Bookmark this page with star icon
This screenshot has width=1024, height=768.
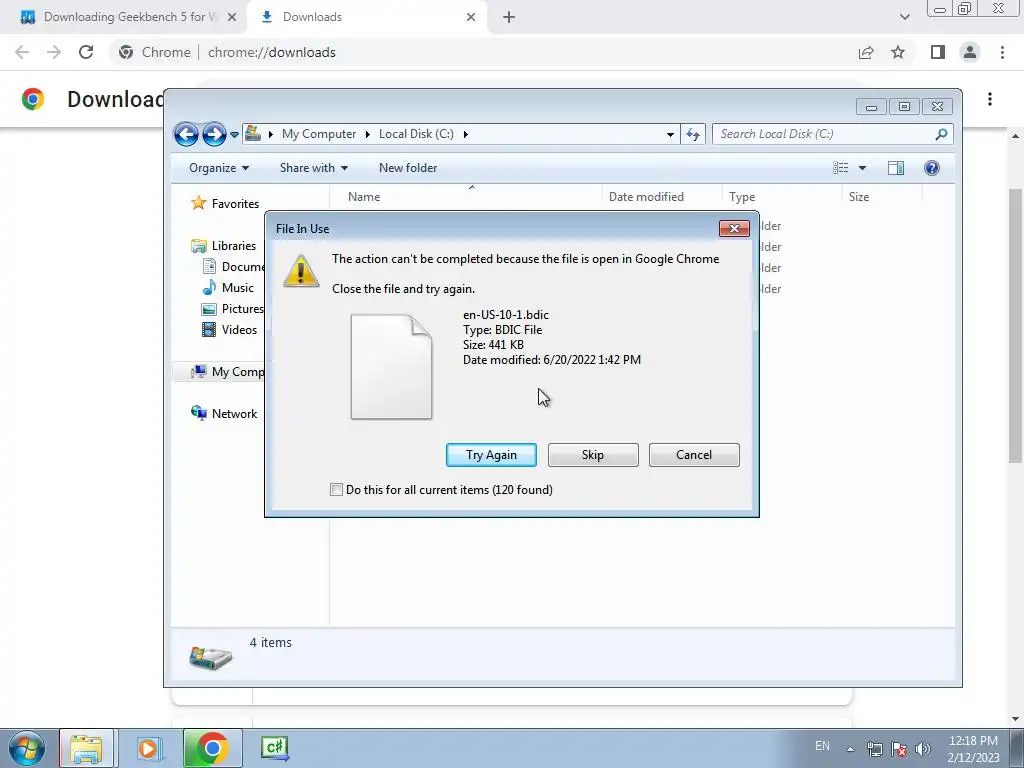[x=898, y=52]
